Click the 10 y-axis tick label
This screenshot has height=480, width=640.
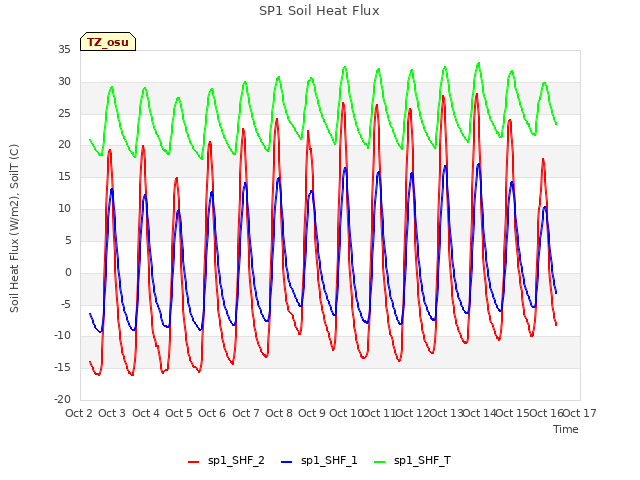[x=64, y=209]
